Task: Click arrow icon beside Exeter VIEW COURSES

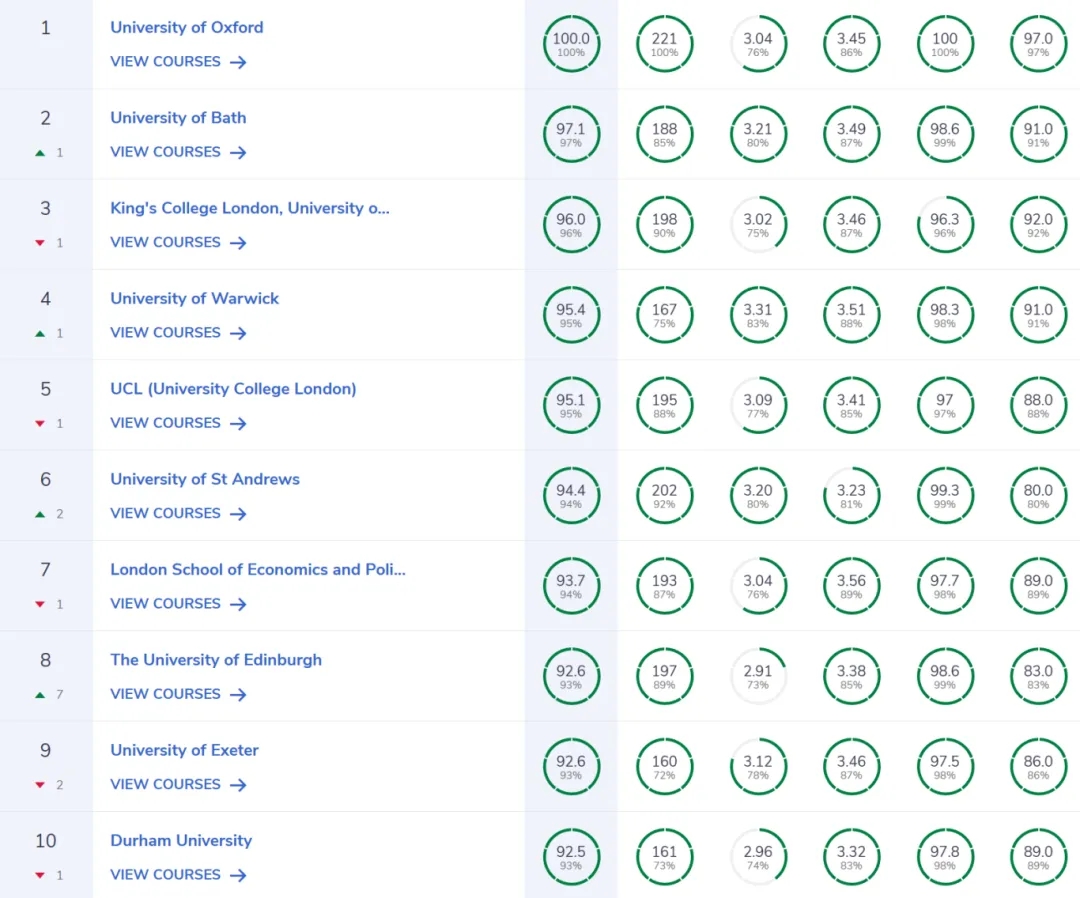Action: tap(238, 785)
